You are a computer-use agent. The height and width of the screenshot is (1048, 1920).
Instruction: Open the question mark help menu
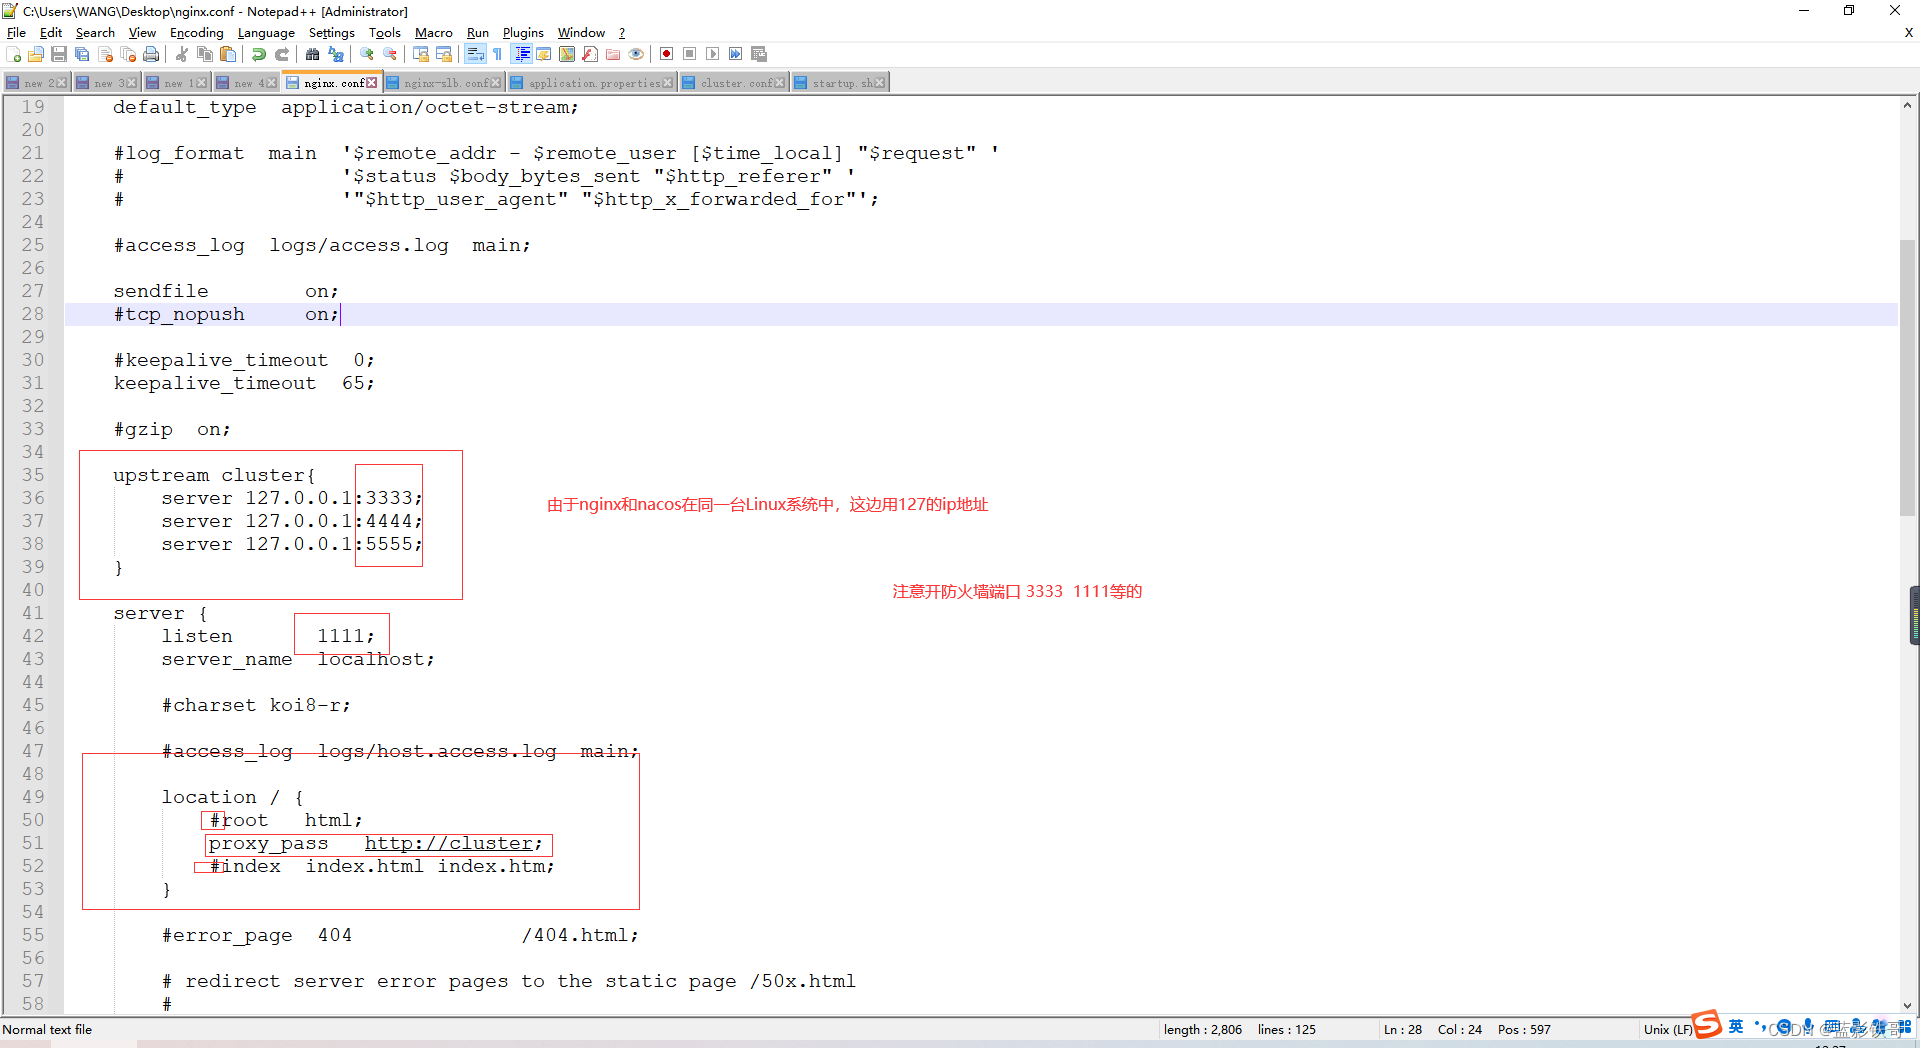[x=622, y=33]
